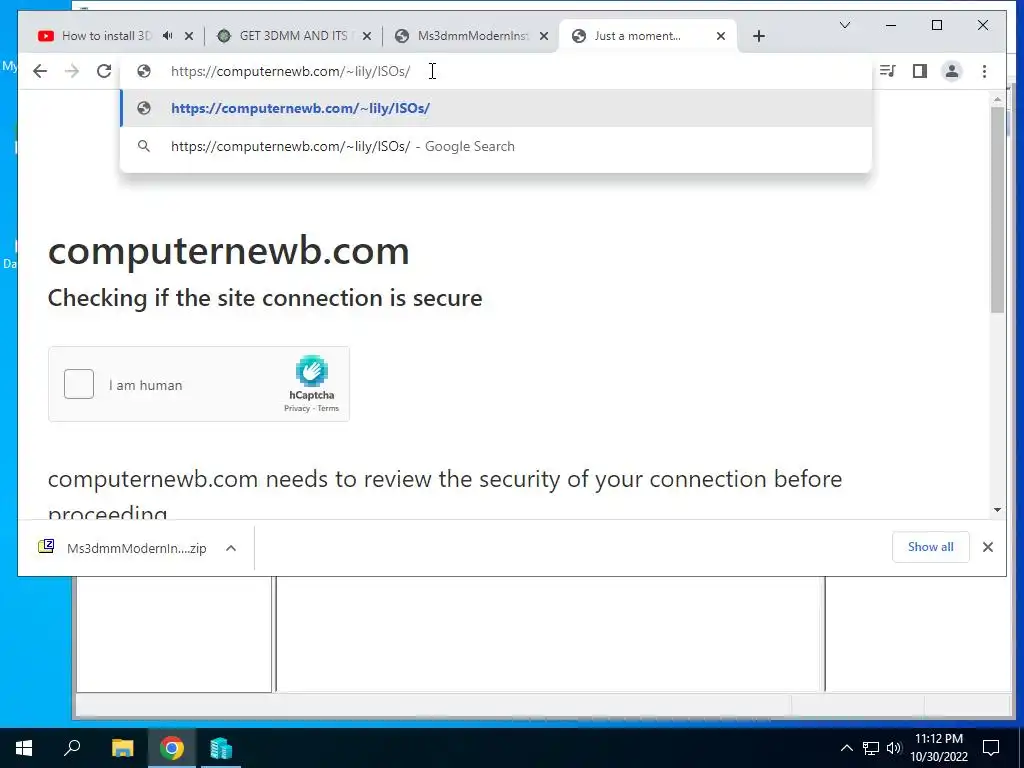Screen dimensions: 1024x768
Task: Open a new tab with plus button
Action: pyautogui.click(x=758, y=36)
